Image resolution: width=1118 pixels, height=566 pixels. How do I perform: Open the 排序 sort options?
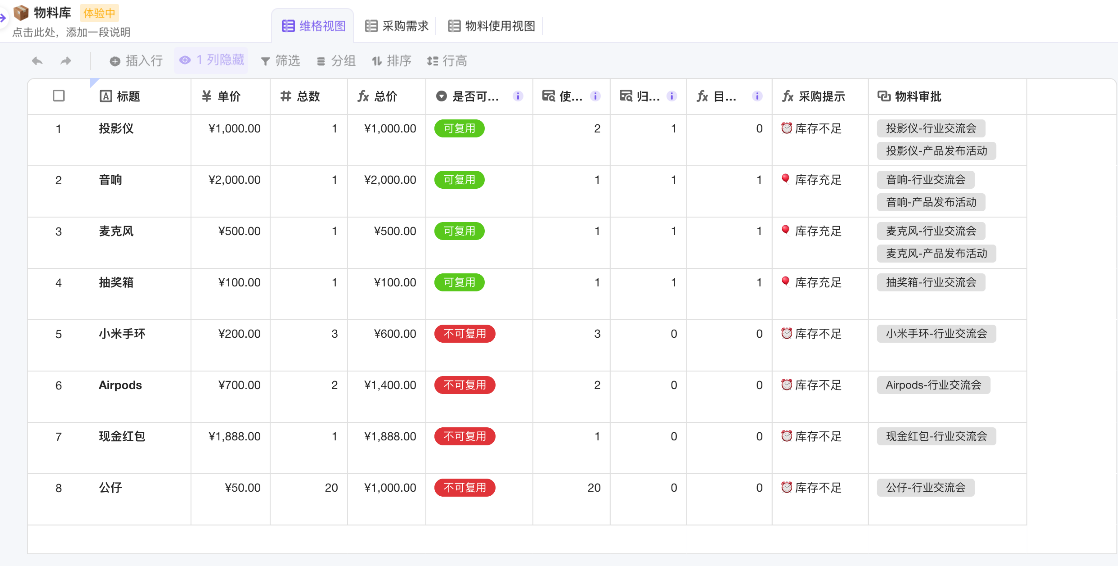pos(391,61)
